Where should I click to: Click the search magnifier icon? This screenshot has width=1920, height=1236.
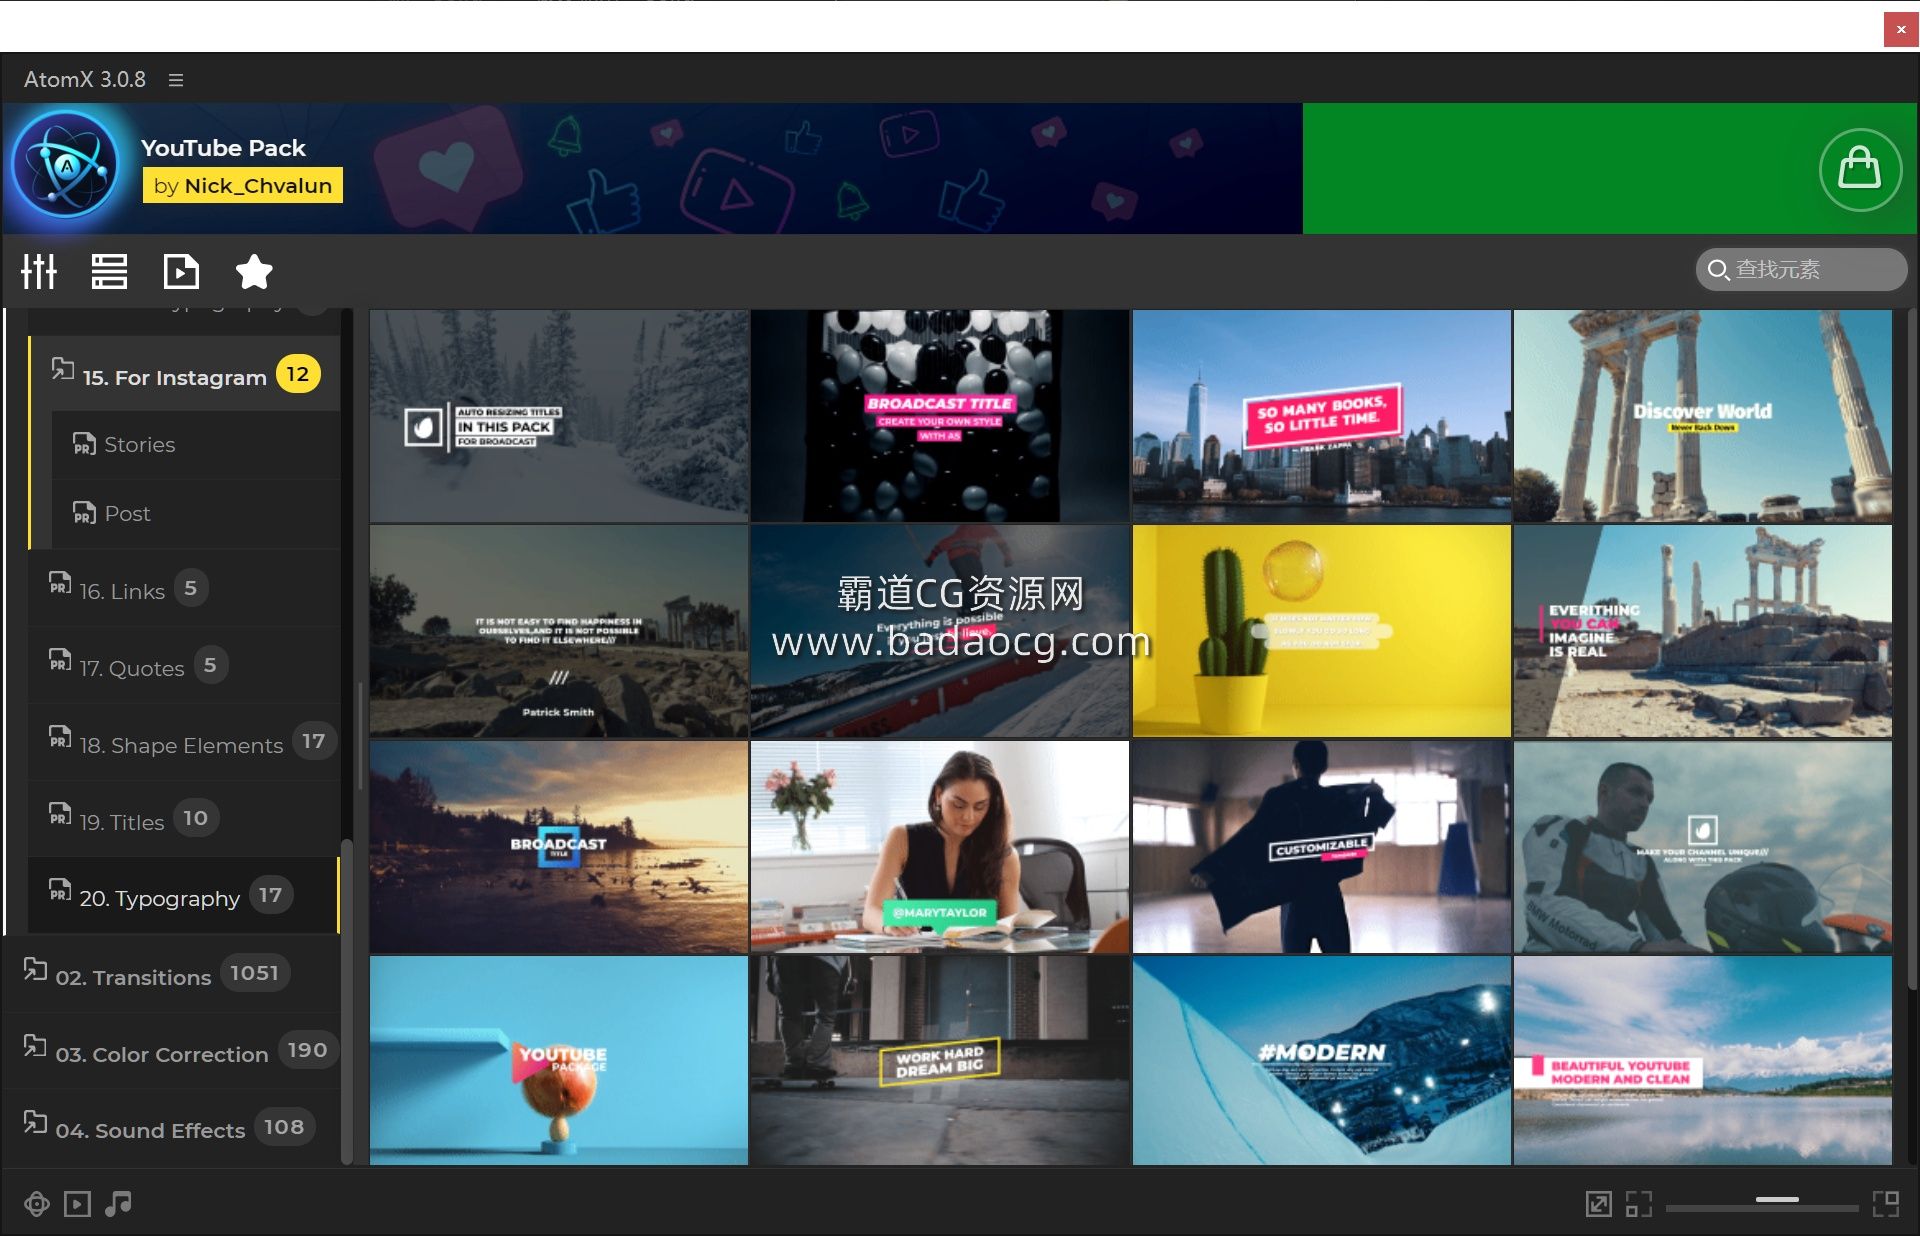tap(1718, 270)
